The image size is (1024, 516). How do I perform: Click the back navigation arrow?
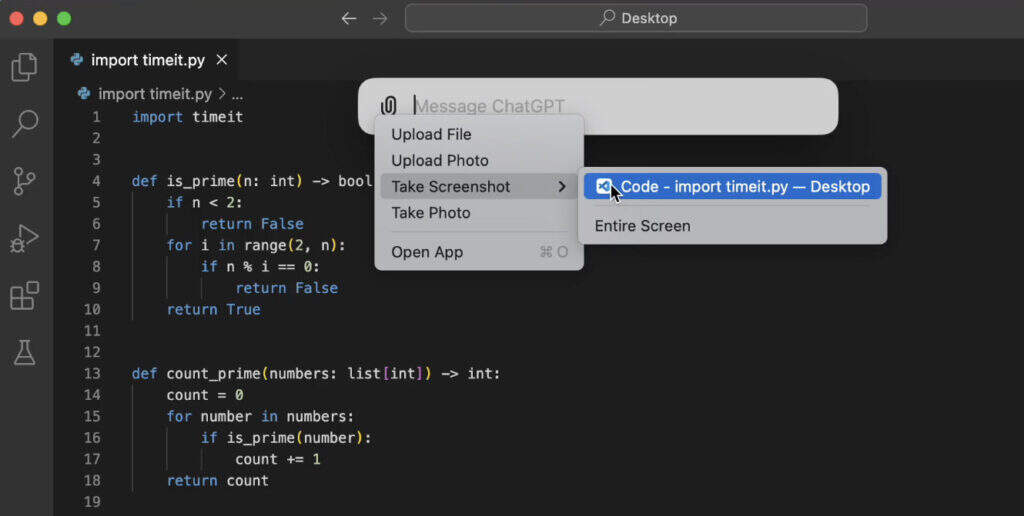(x=348, y=18)
